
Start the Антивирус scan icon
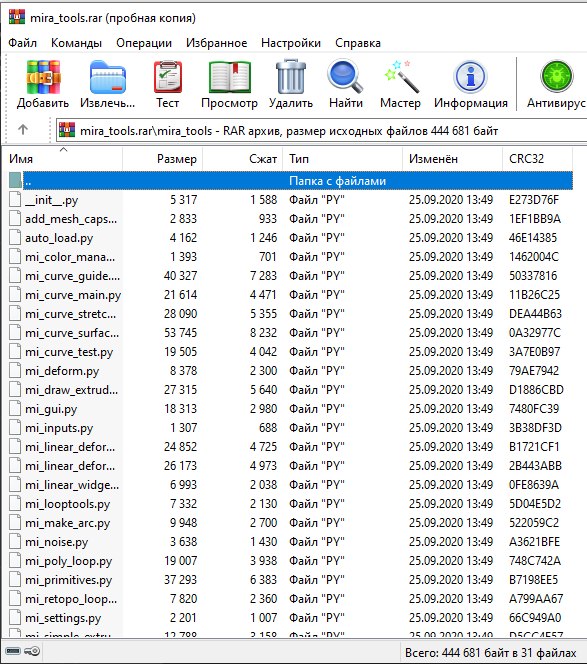(557, 77)
